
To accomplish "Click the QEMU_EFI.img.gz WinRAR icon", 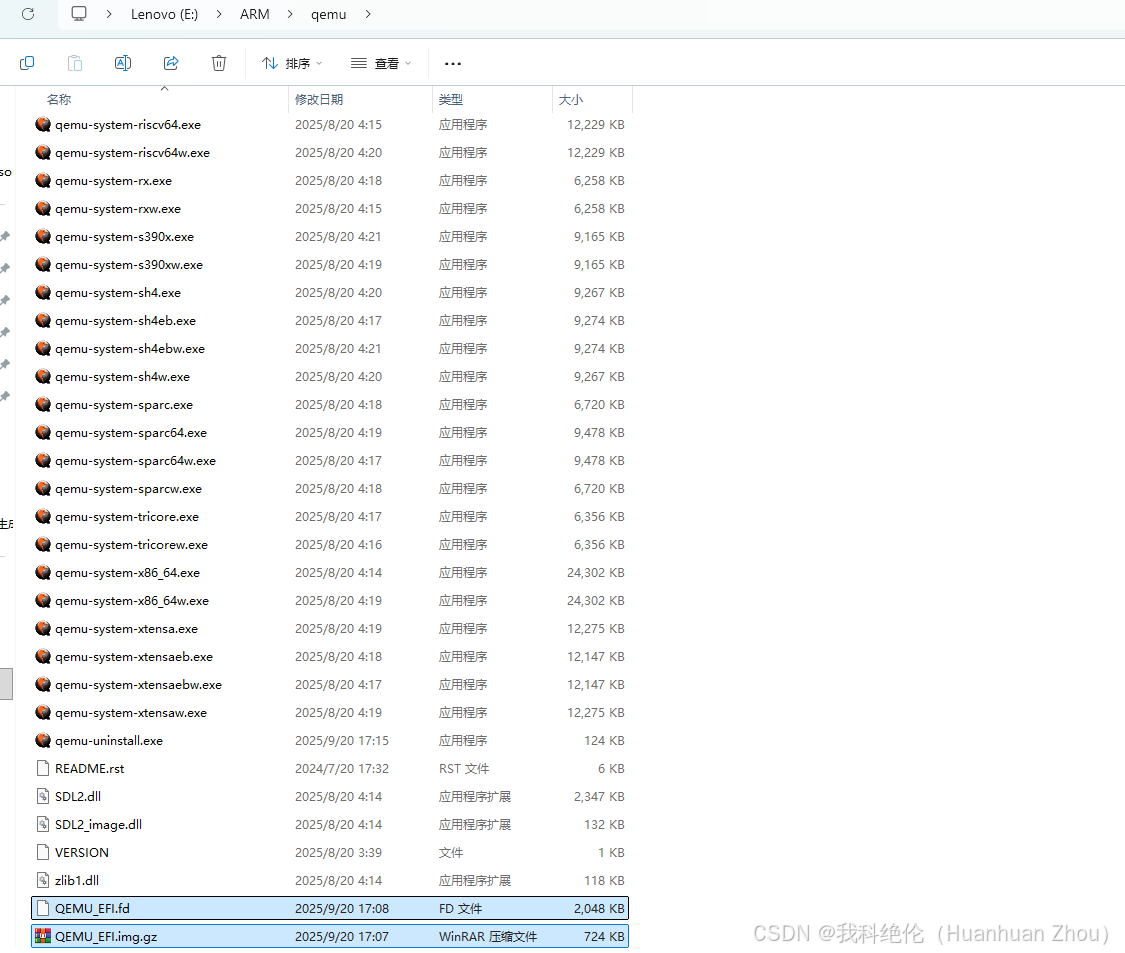I will tap(43, 936).
